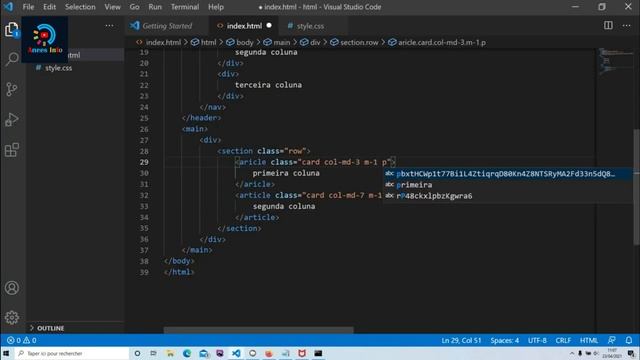Viewport: 640px width, 360px height.
Task: Open File Explorer from the taskbar
Action: (x=170, y=353)
